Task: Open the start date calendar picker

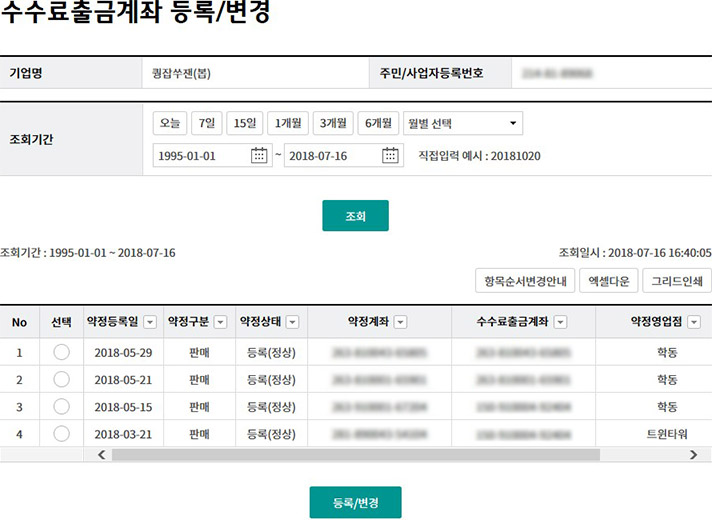Action: pyautogui.click(x=260, y=155)
